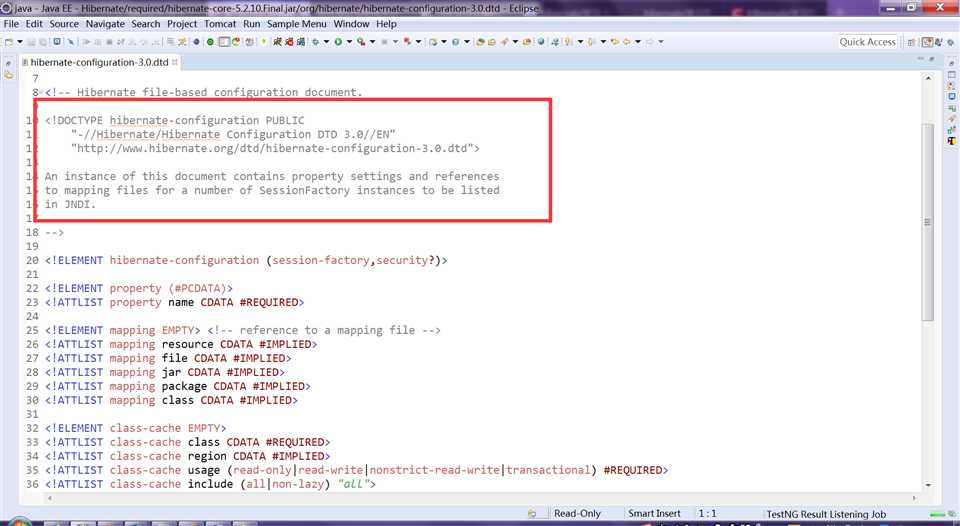This screenshot has width=960, height=526.
Task: Open the Window menu
Action: click(351, 24)
